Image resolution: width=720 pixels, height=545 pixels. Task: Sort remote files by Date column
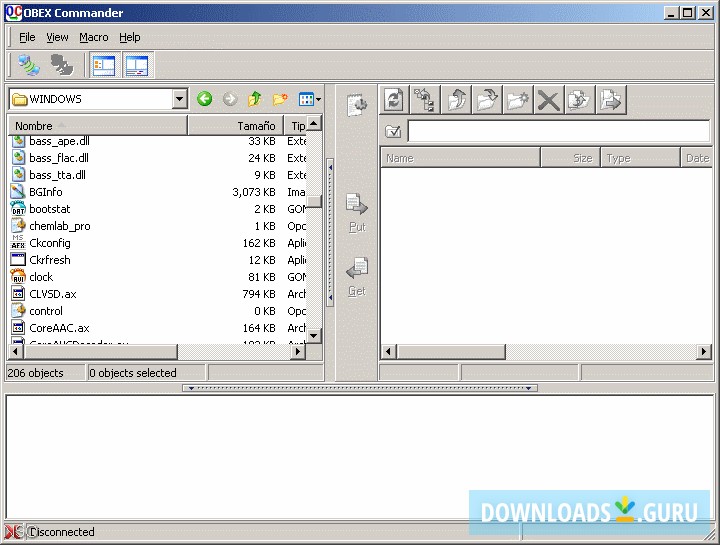tap(697, 158)
